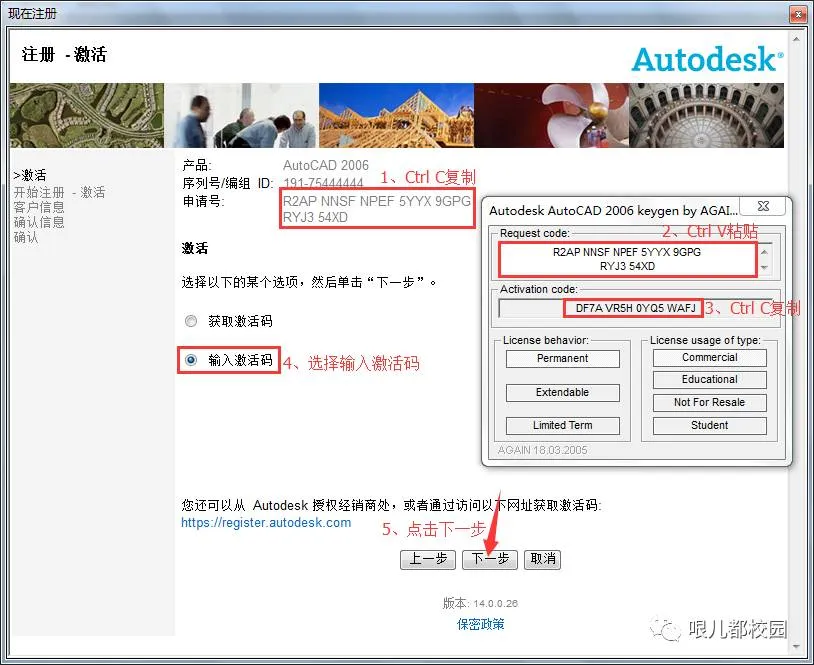Choose Not For Resale usage in keygen
This screenshot has height=665, width=814.
click(x=710, y=402)
